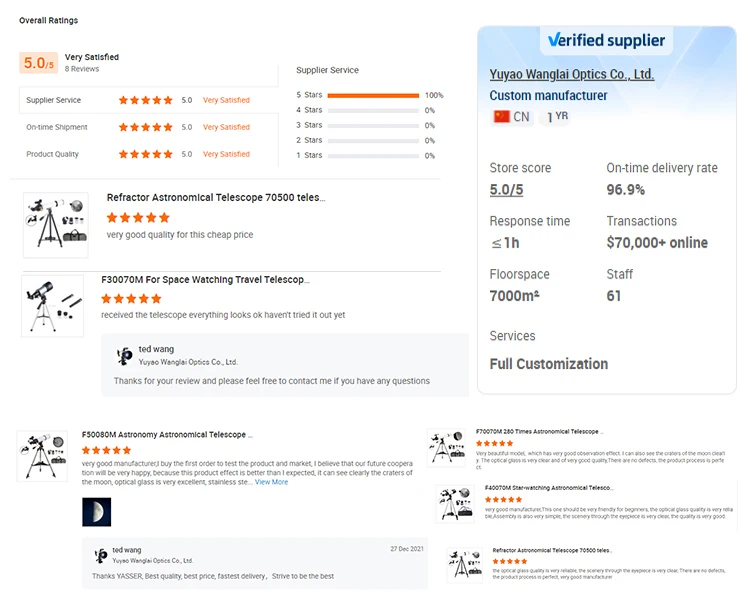
Task: Expand the review with View More
Action: [271, 482]
